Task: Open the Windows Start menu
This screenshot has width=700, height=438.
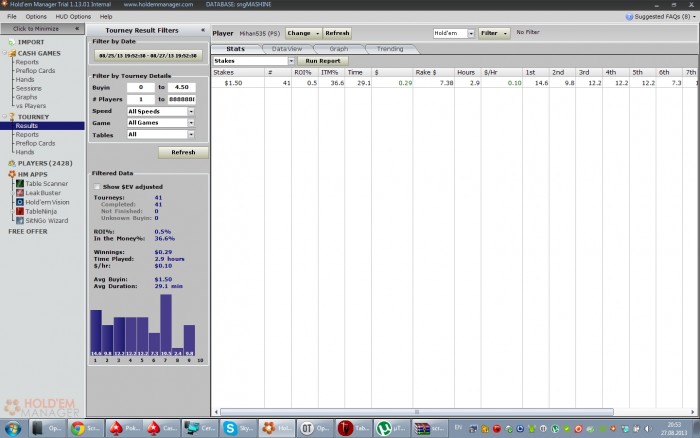Action: point(12,429)
